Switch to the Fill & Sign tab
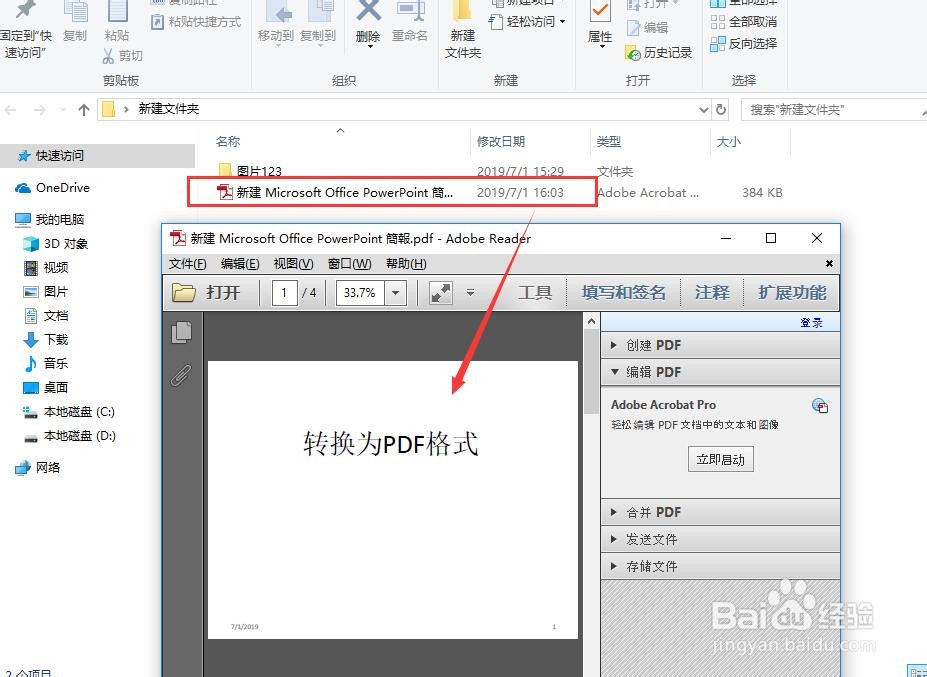Screen dimensions: 927x677 pyautogui.click(x=624, y=293)
